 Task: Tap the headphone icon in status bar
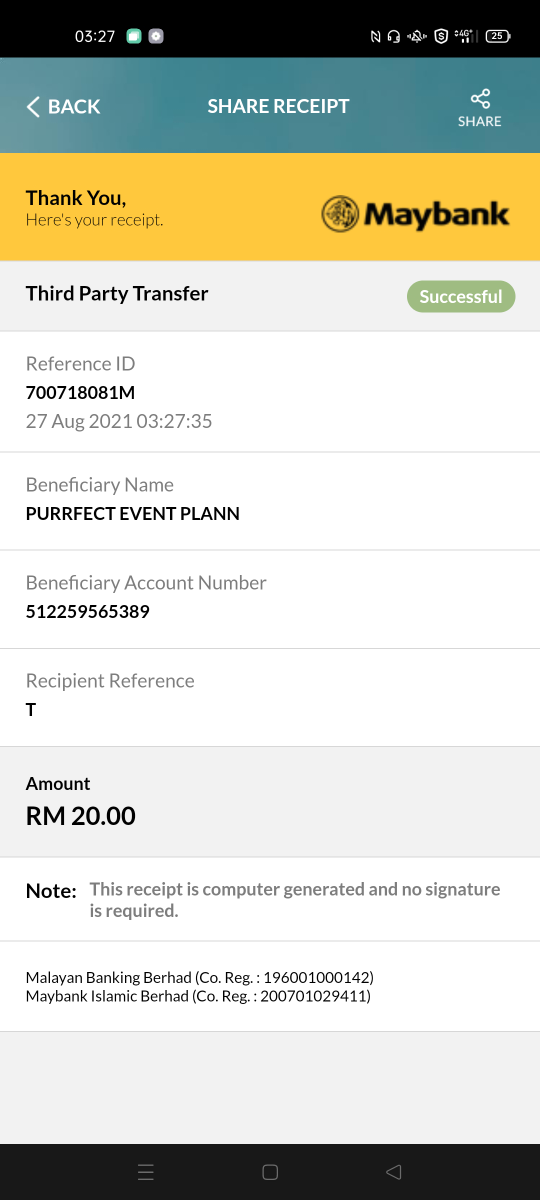pyautogui.click(x=394, y=36)
